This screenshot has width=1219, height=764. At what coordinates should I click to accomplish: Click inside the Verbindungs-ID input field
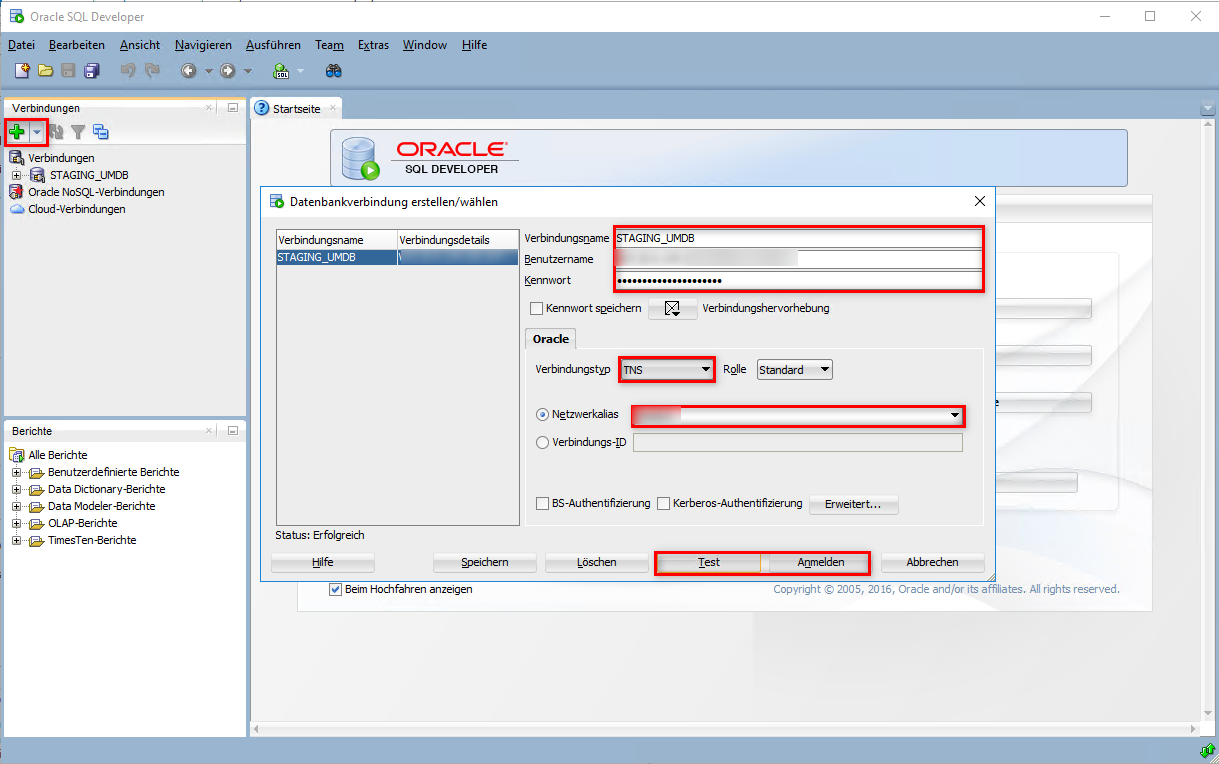tap(795, 442)
